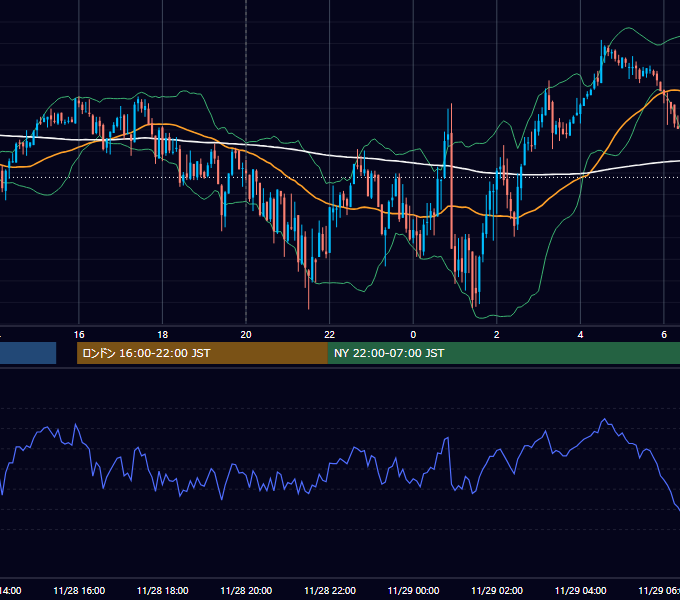The width and height of the screenshot is (680, 600).
Task: Click the NY 22:00-07:00 JST session bar
Action: (503, 353)
